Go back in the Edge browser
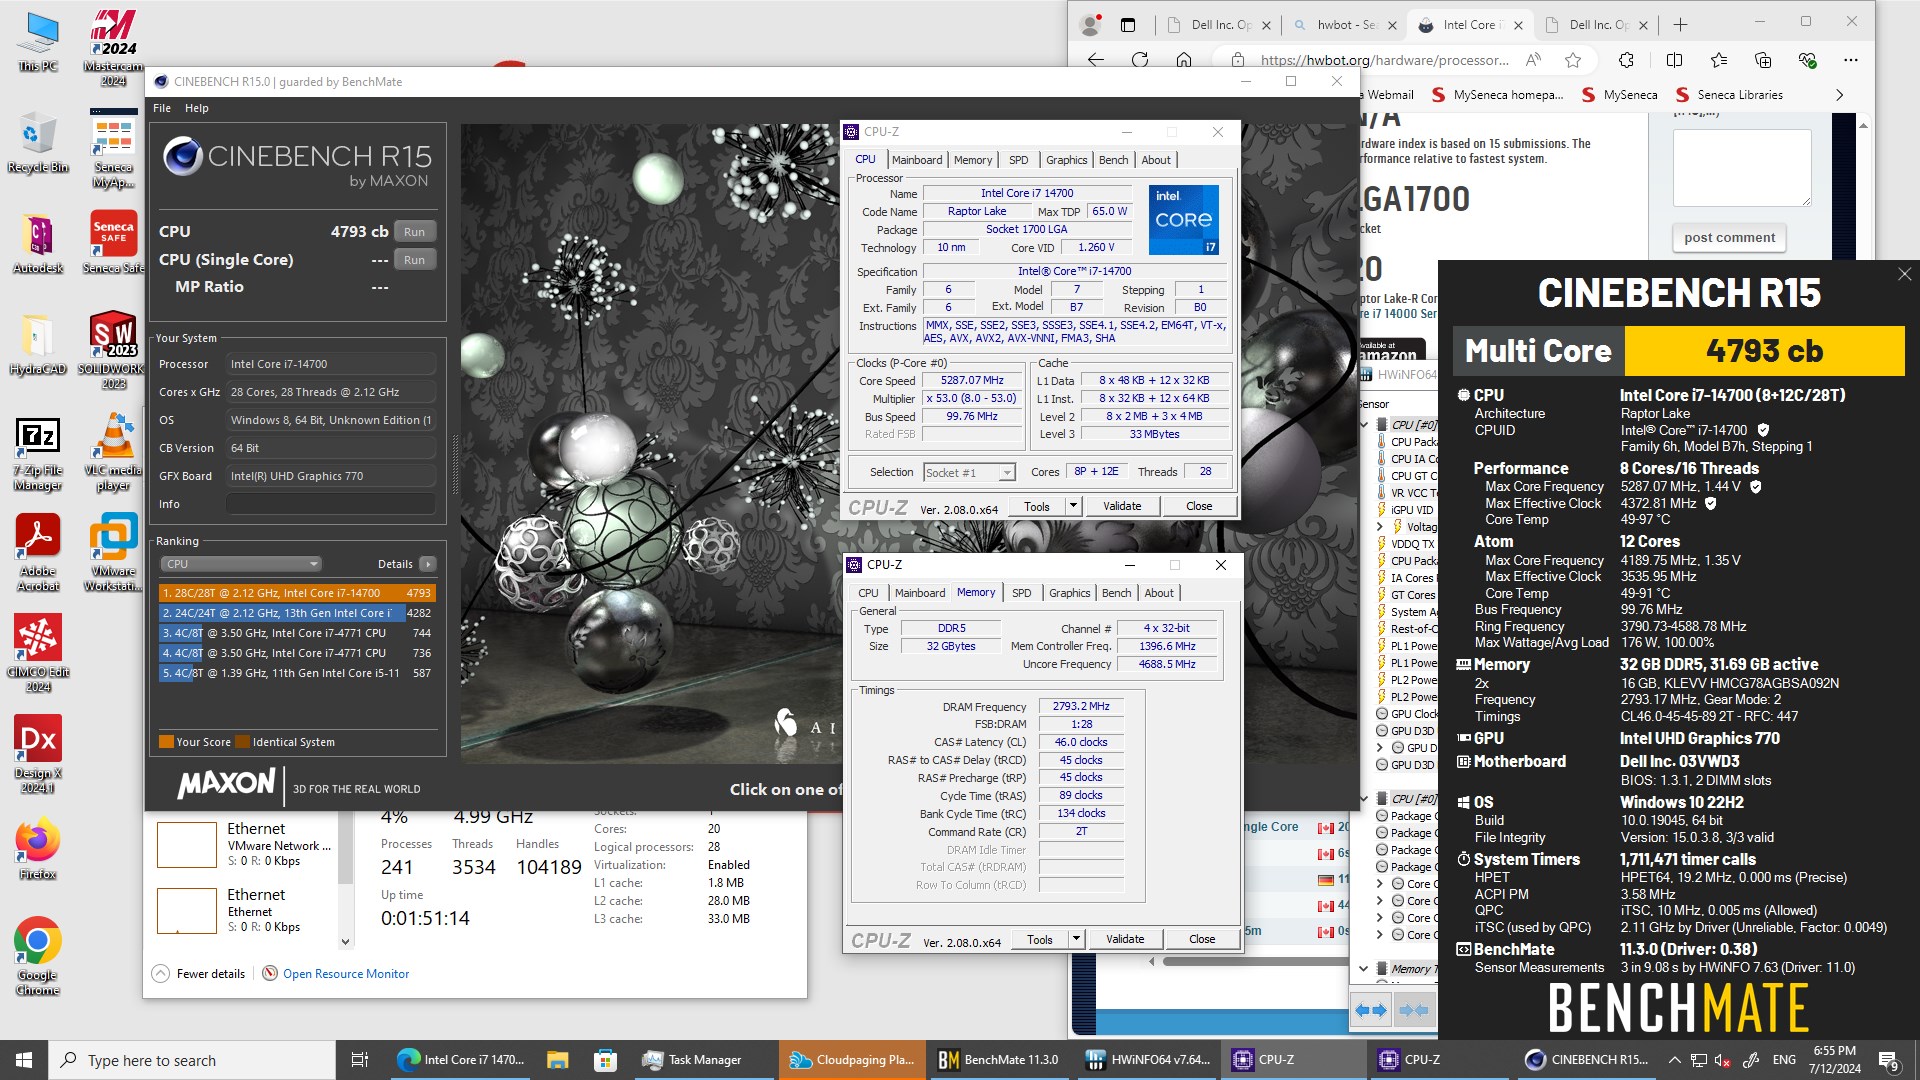 1096,60
